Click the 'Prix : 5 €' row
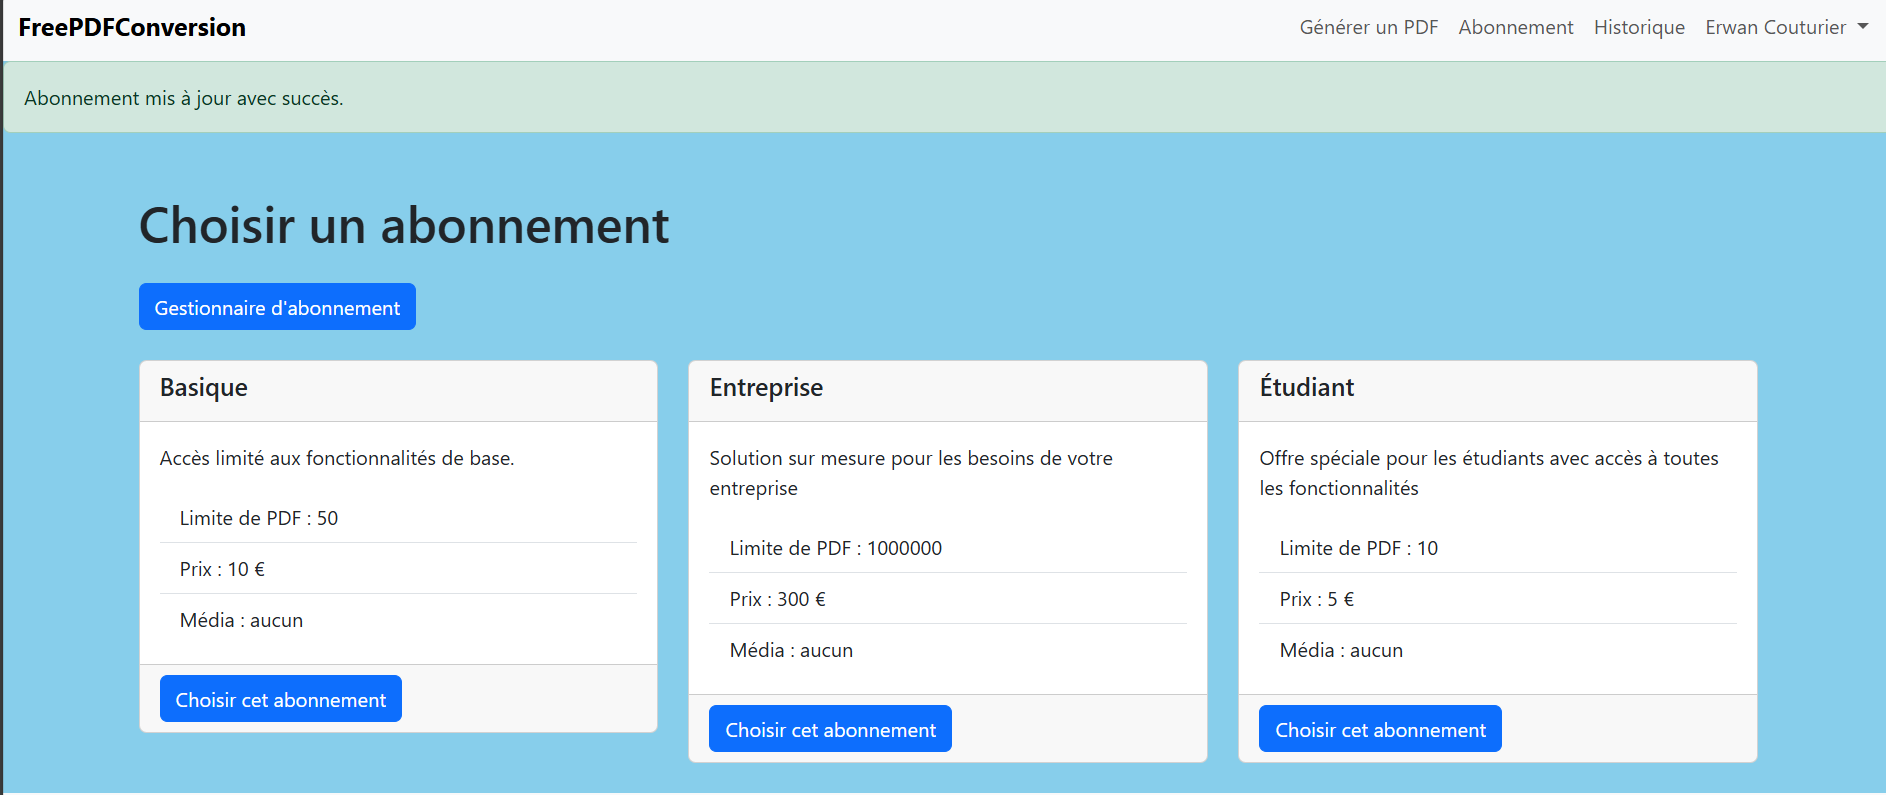Image resolution: width=1886 pixels, height=795 pixels. tap(1498, 599)
